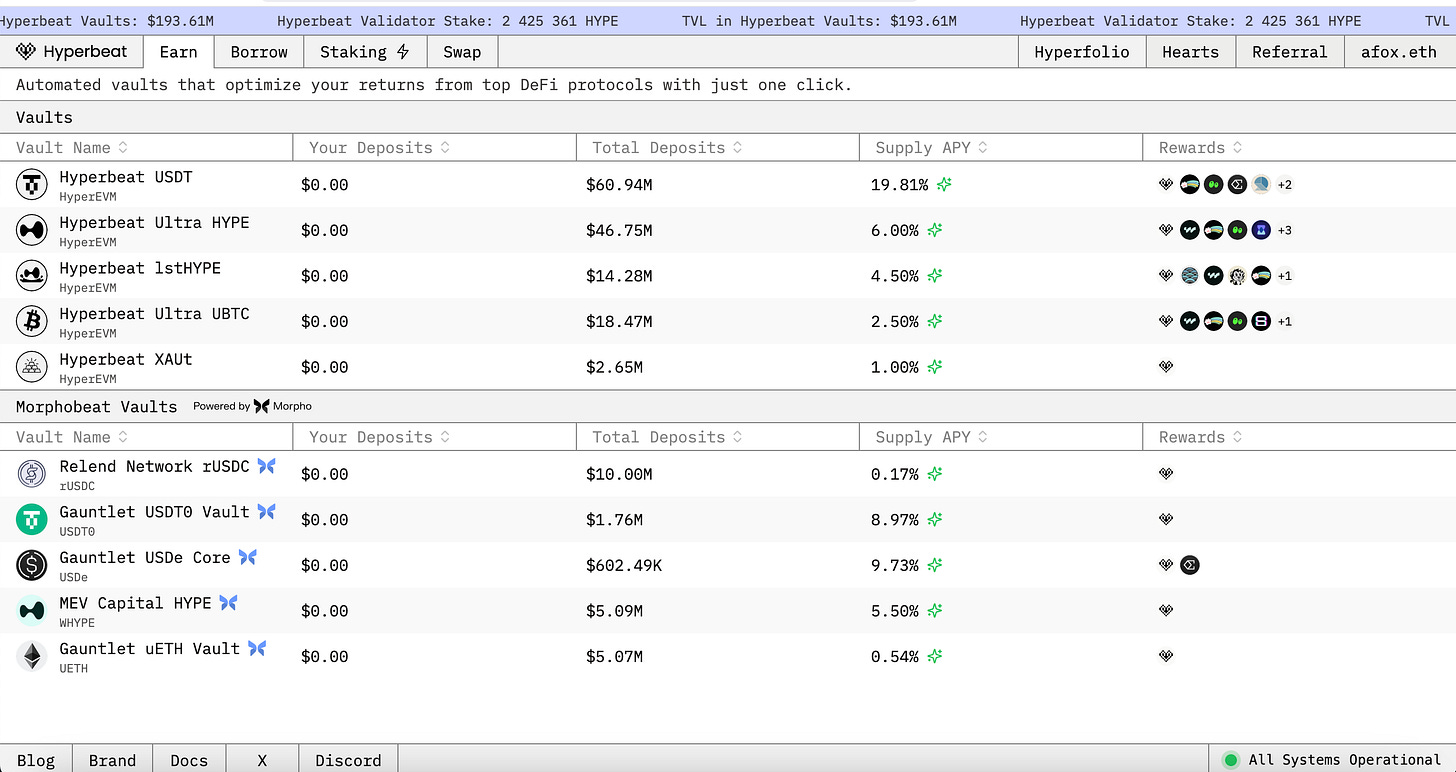This screenshot has height=772, width=1456.
Task: Click the heart reward icon in Hyperbeat USDT row
Action: [1166, 184]
